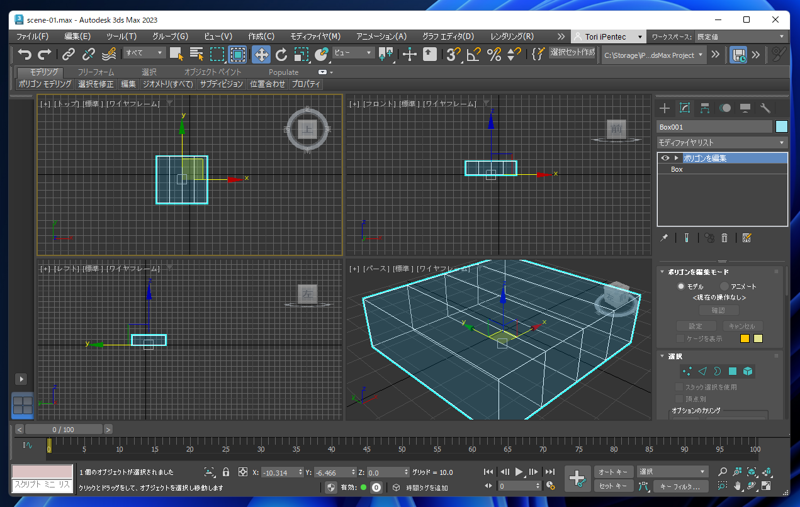Click the プロパティ ribbon panel button

point(306,84)
